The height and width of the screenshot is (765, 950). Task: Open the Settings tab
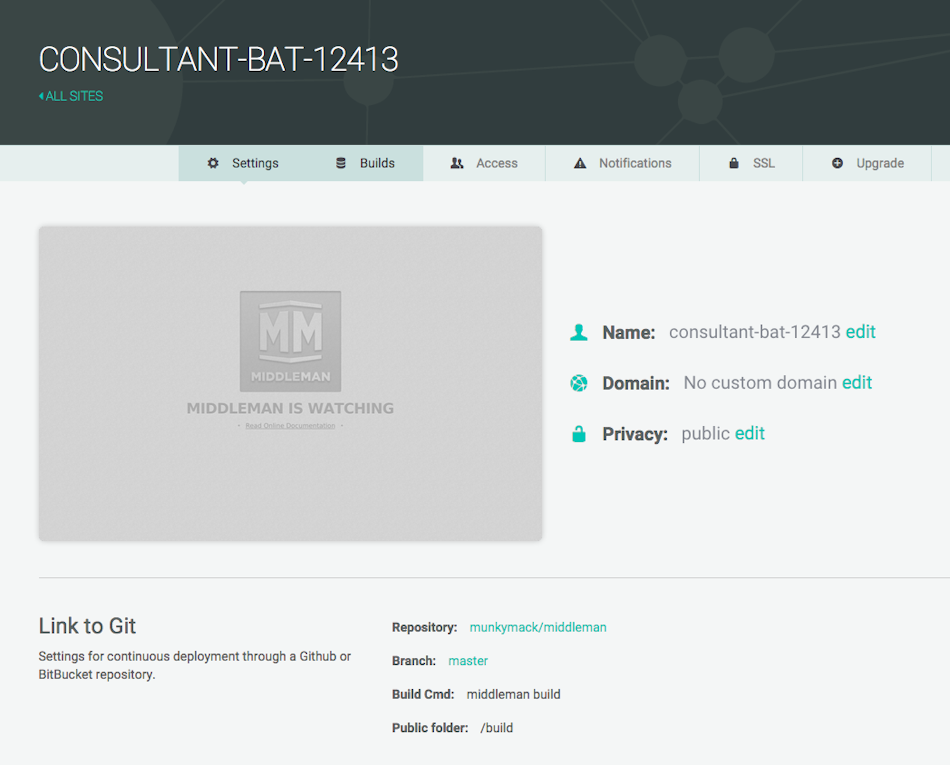point(243,163)
